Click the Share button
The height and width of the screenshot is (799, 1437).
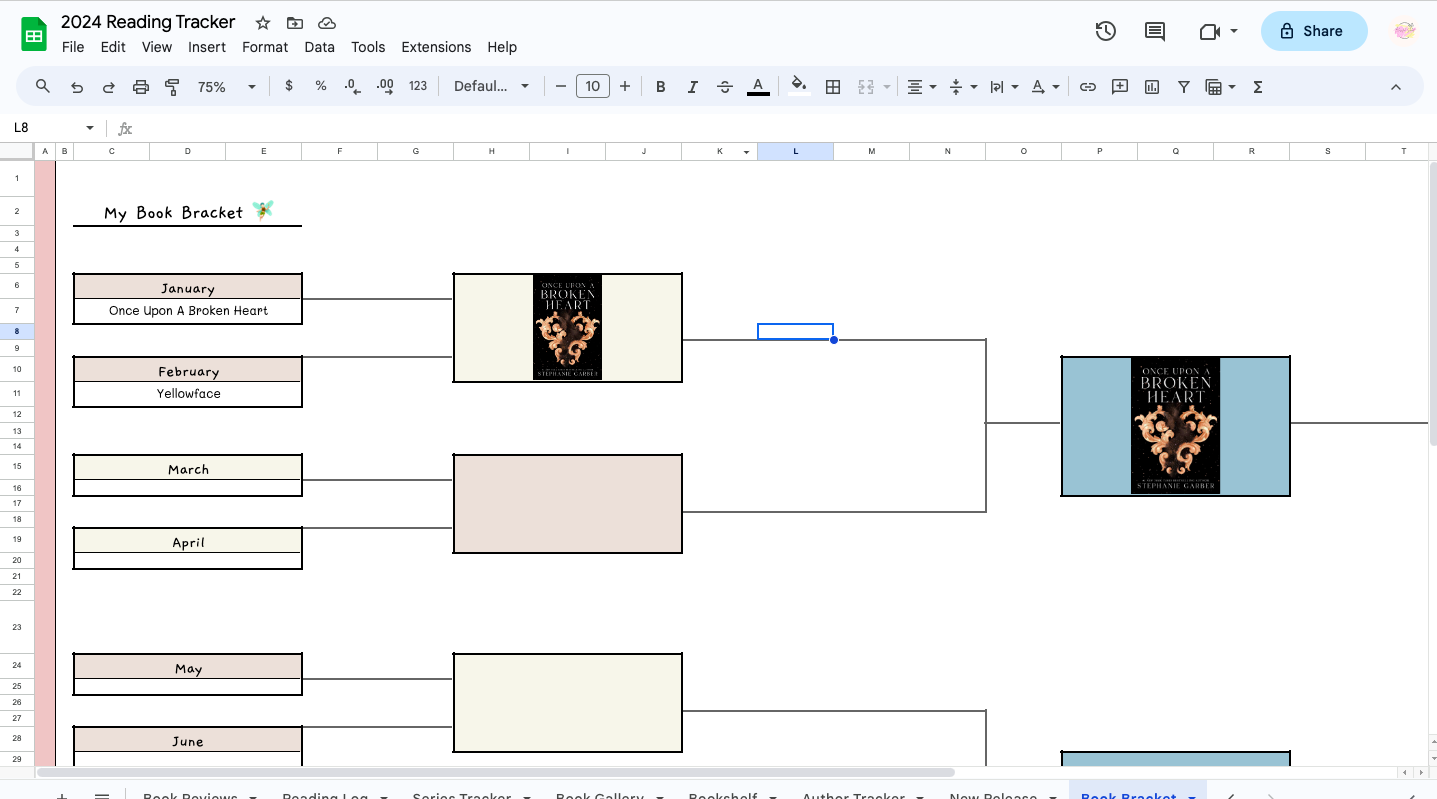coord(1314,31)
